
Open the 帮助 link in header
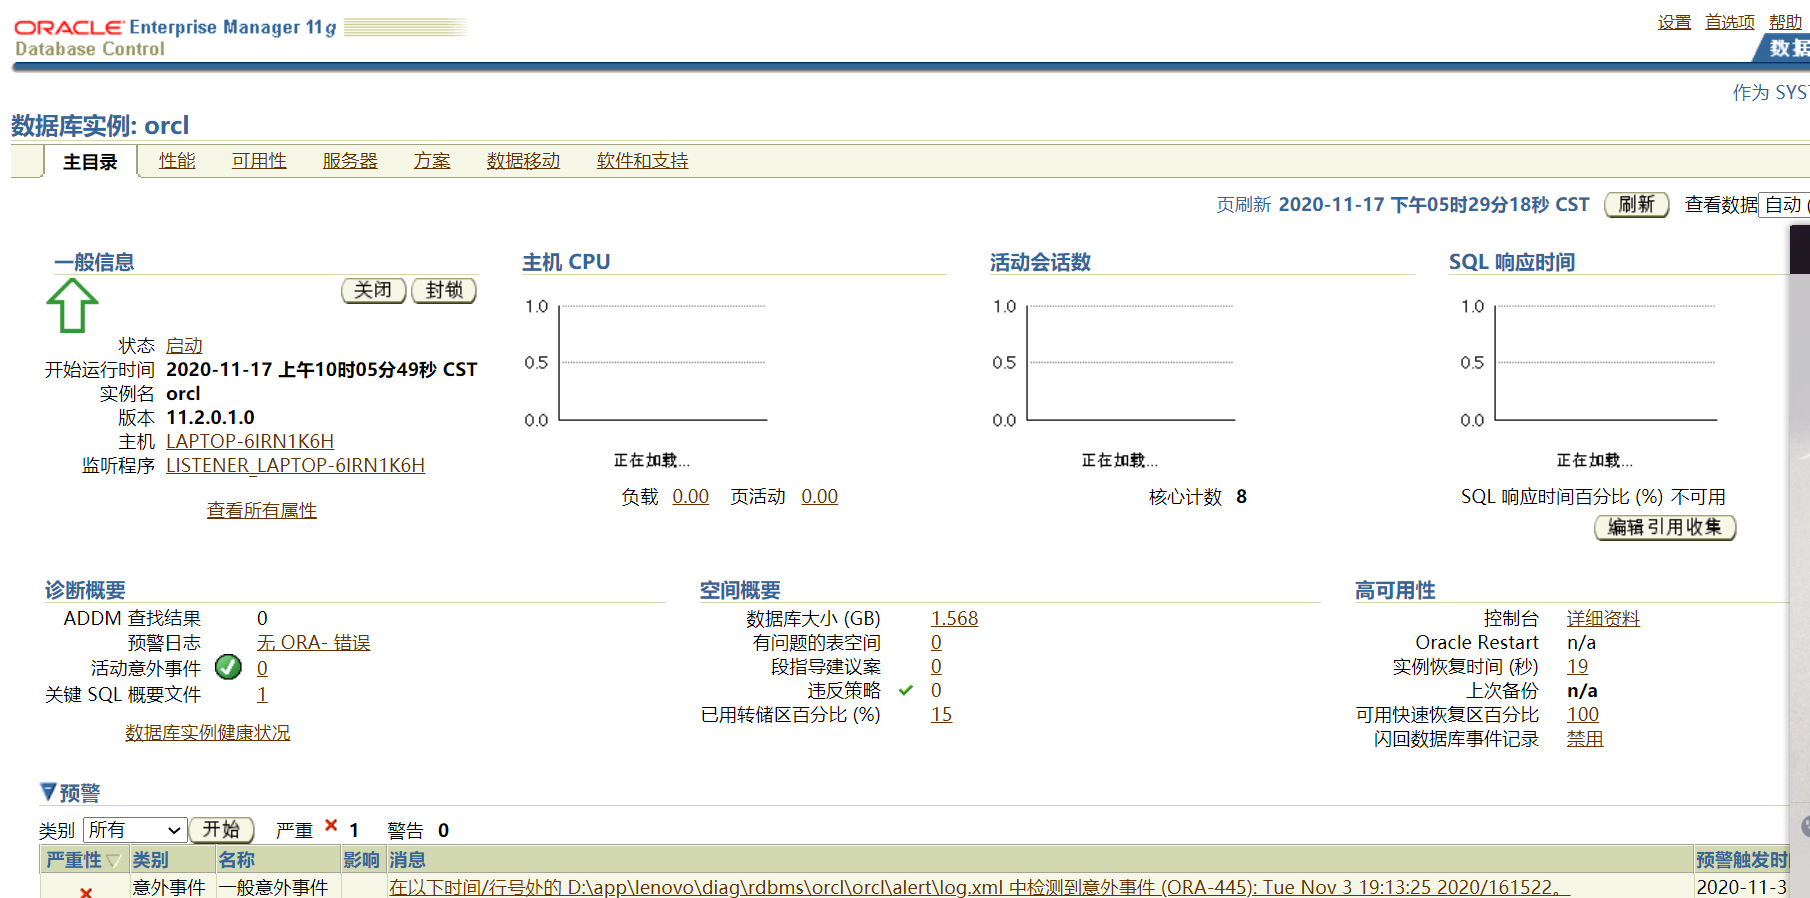coord(1785,22)
